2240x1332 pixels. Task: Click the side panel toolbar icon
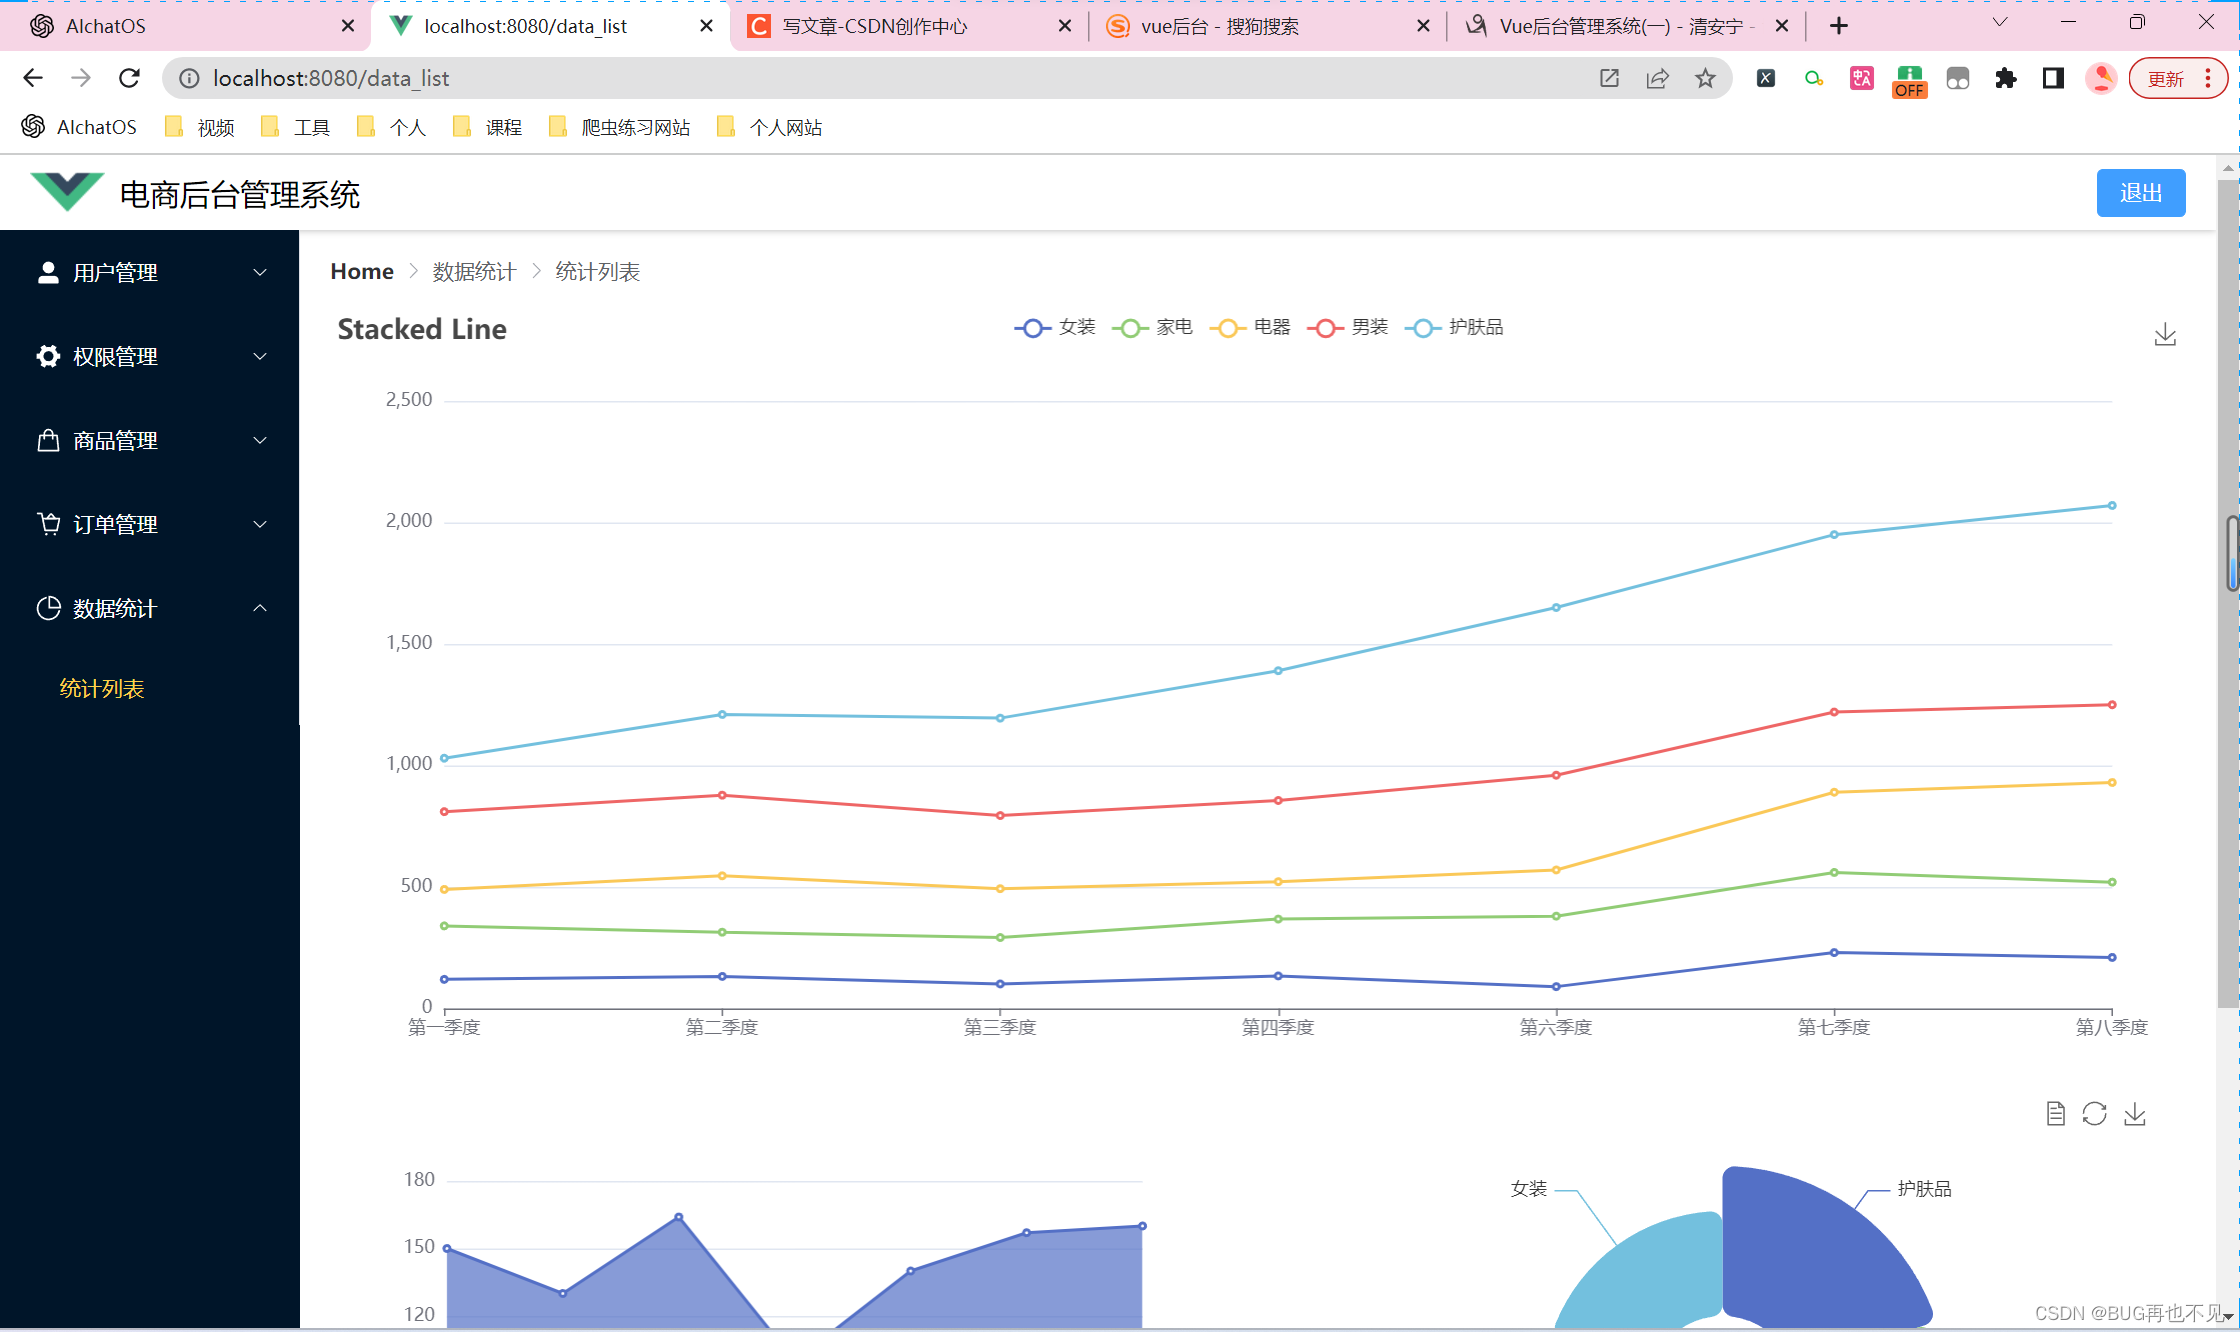click(x=2053, y=78)
